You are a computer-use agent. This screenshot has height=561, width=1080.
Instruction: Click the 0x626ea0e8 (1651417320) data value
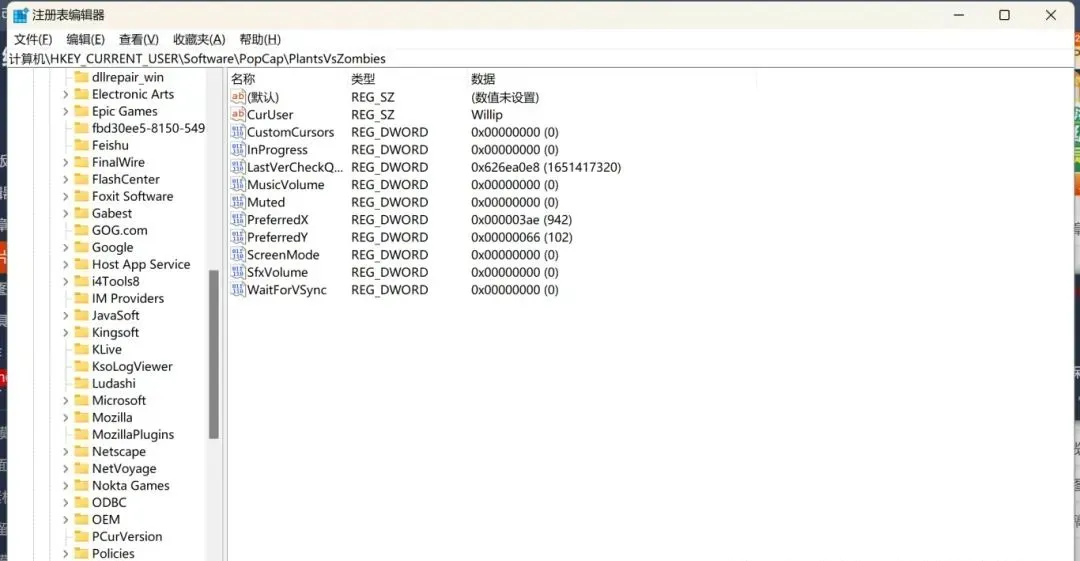coord(546,167)
